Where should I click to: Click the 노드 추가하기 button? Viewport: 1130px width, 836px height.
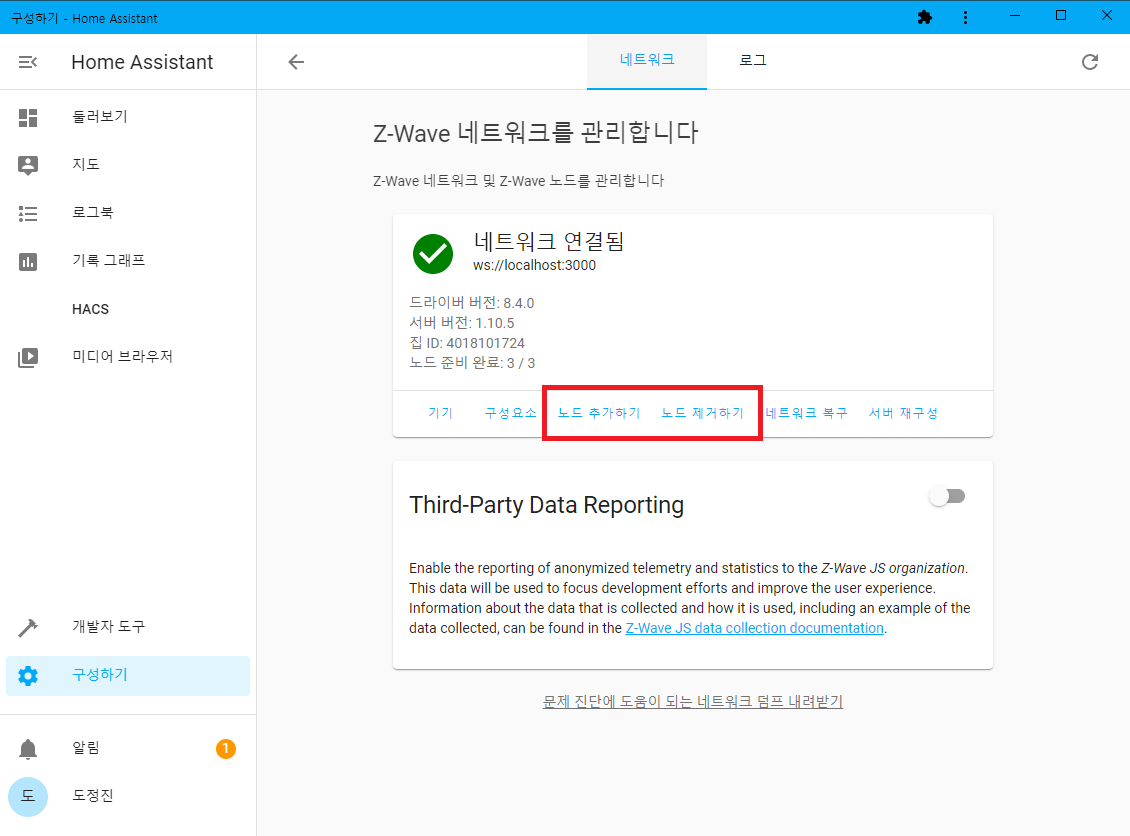point(599,413)
